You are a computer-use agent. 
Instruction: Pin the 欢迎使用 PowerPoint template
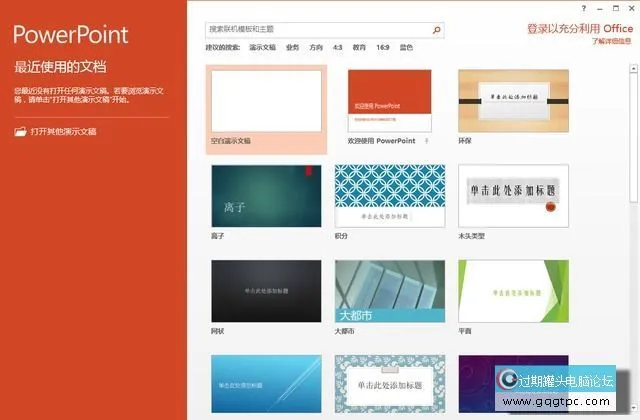[427, 141]
